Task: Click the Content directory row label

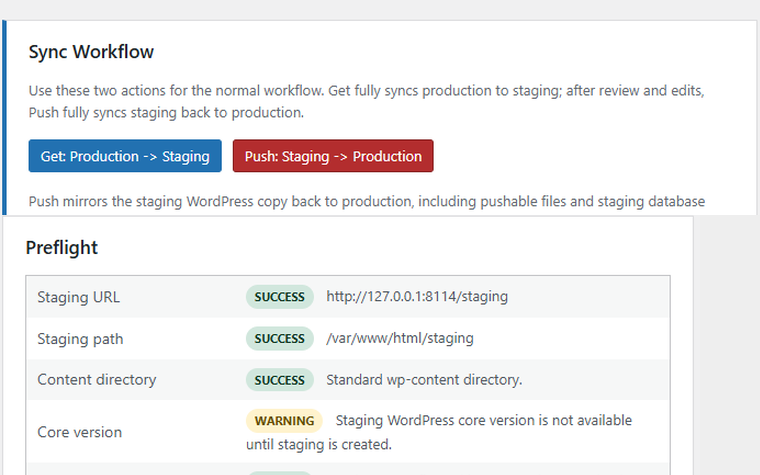Action: (x=97, y=380)
